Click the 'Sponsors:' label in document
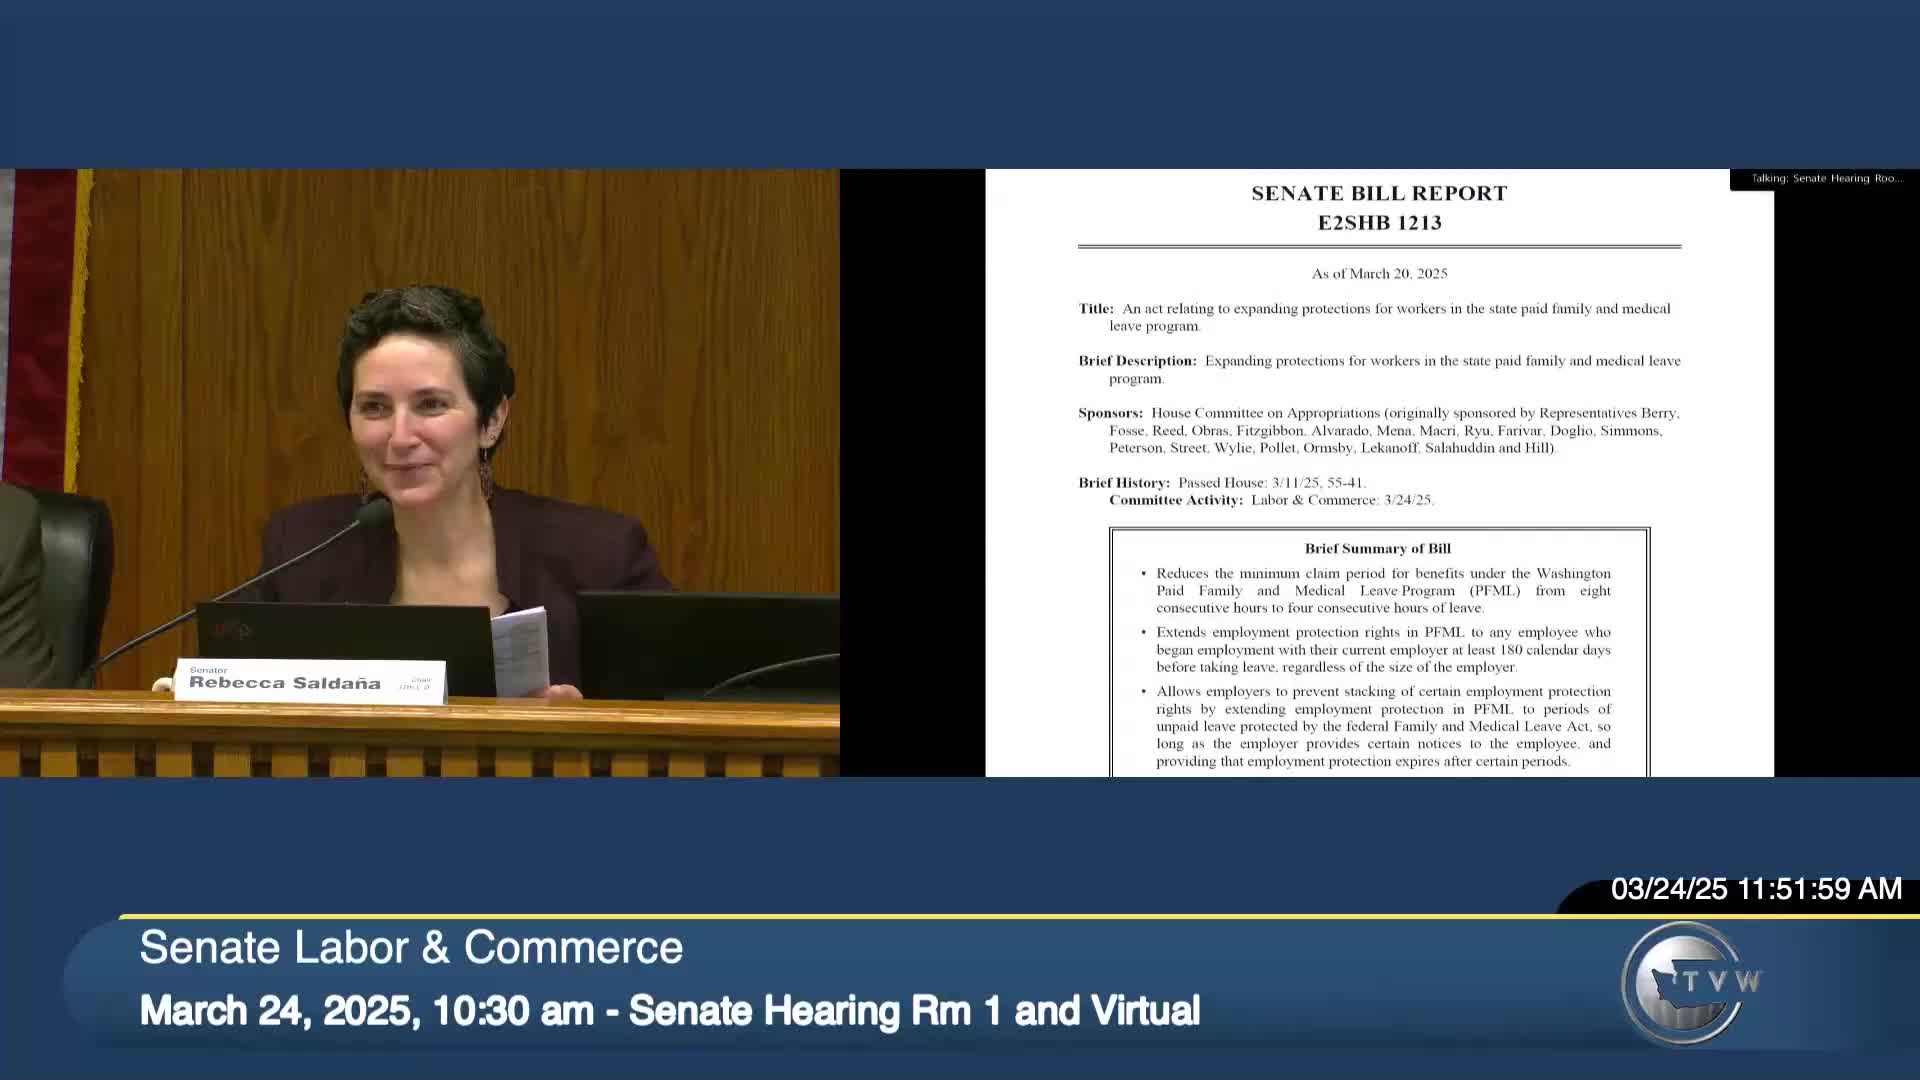This screenshot has height=1080, width=1920. tap(1110, 413)
